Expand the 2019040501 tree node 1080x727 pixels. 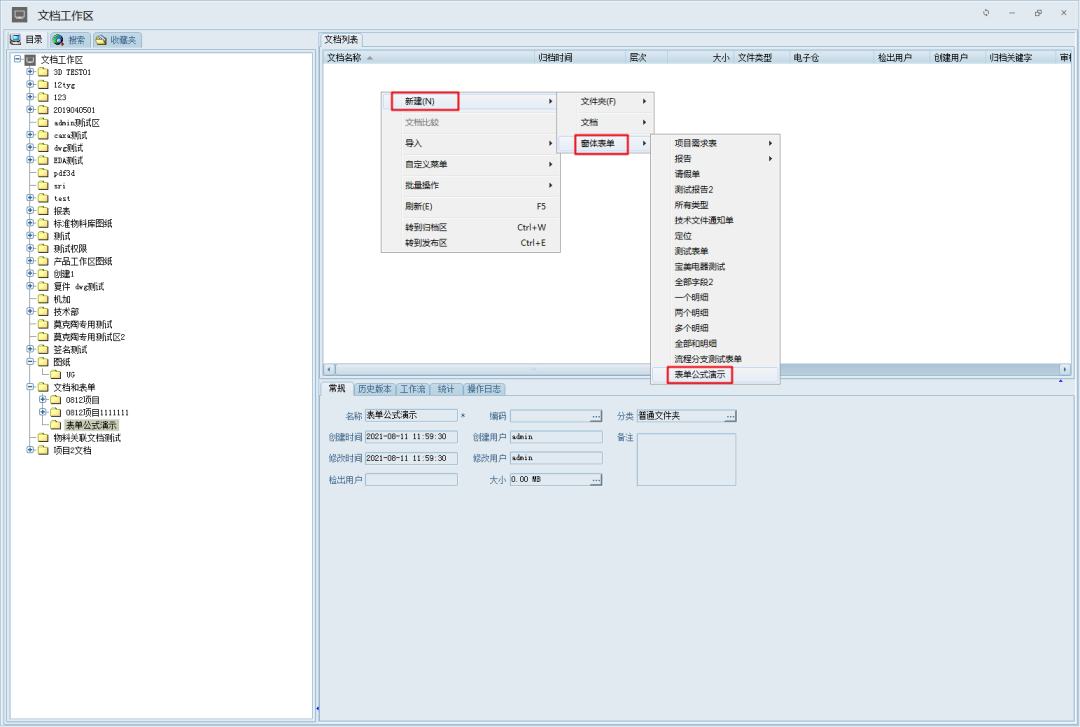pos(30,110)
